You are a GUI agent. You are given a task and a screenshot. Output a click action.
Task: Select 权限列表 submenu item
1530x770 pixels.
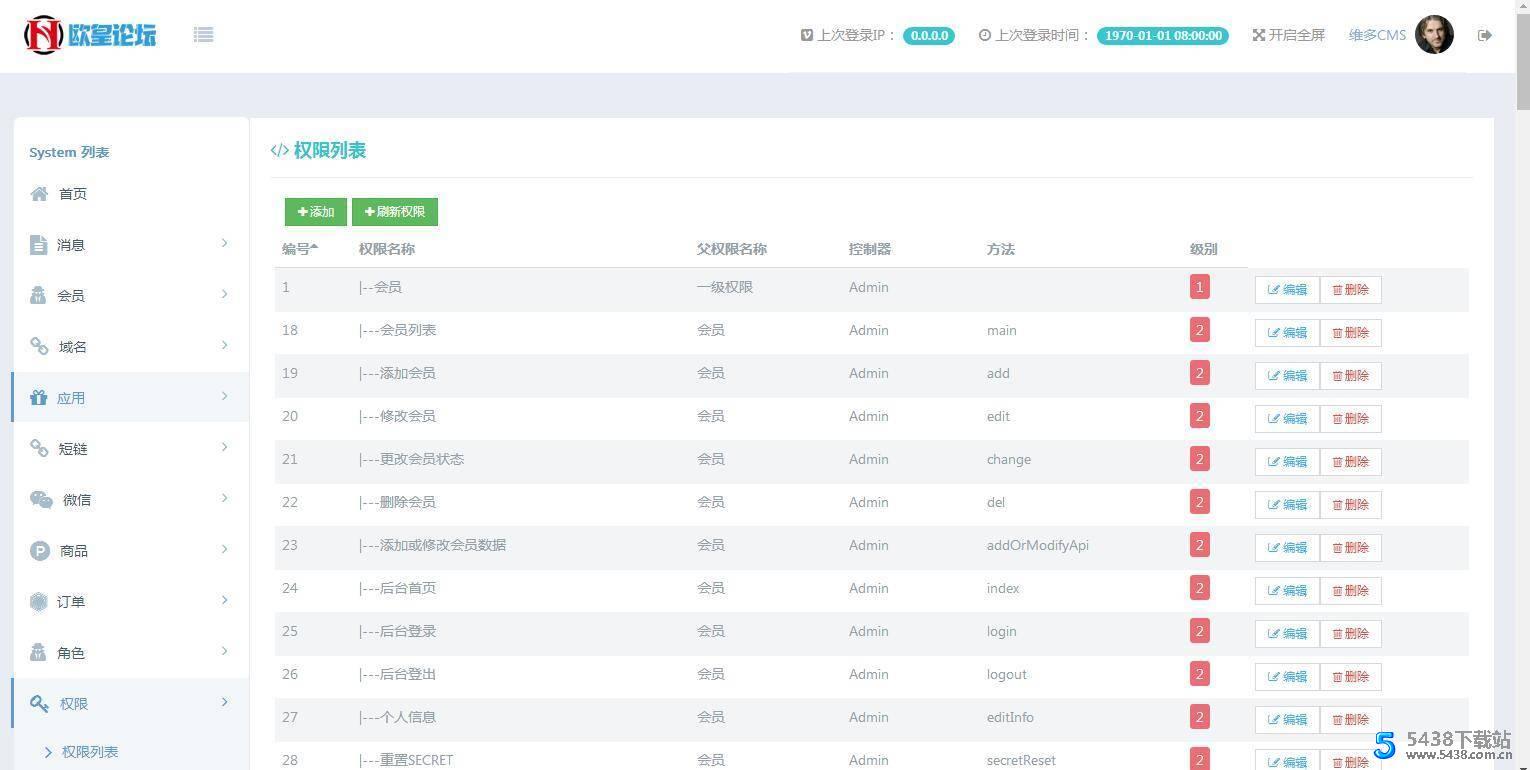(90, 752)
